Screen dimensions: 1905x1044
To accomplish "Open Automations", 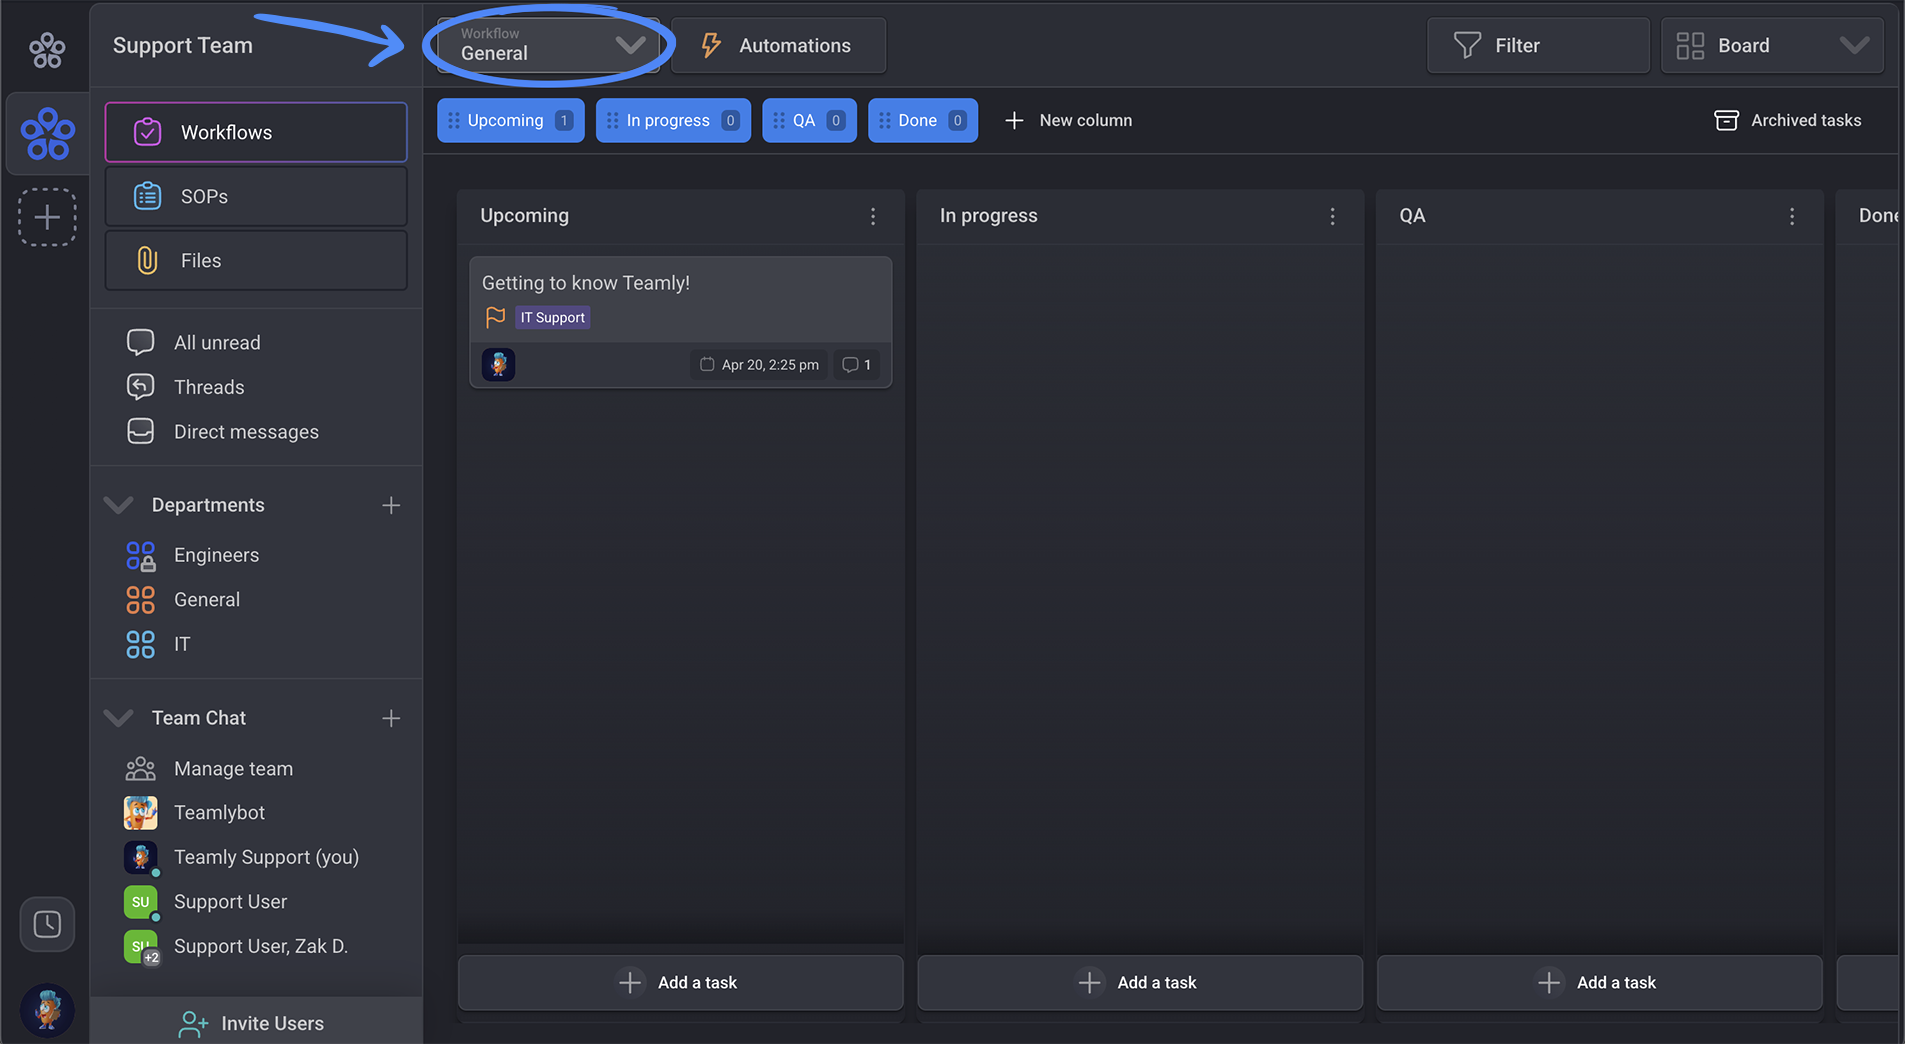I will point(778,45).
